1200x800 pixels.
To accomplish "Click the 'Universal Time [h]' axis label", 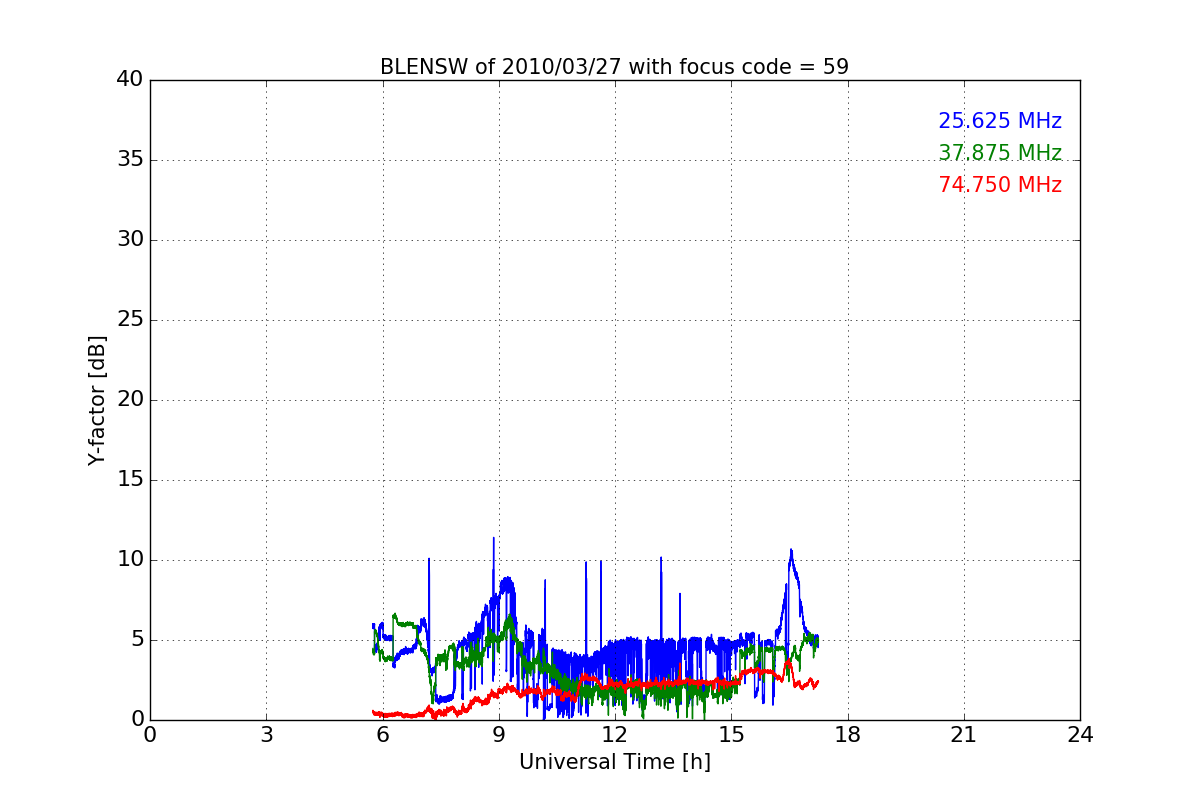I will click(614, 762).
